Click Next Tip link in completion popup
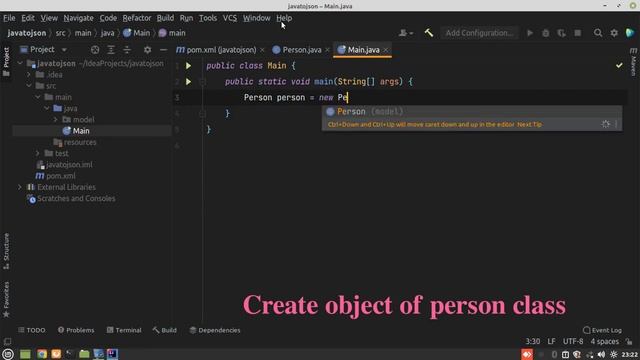640x360 pixels. pyautogui.click(x=529, y=124)
